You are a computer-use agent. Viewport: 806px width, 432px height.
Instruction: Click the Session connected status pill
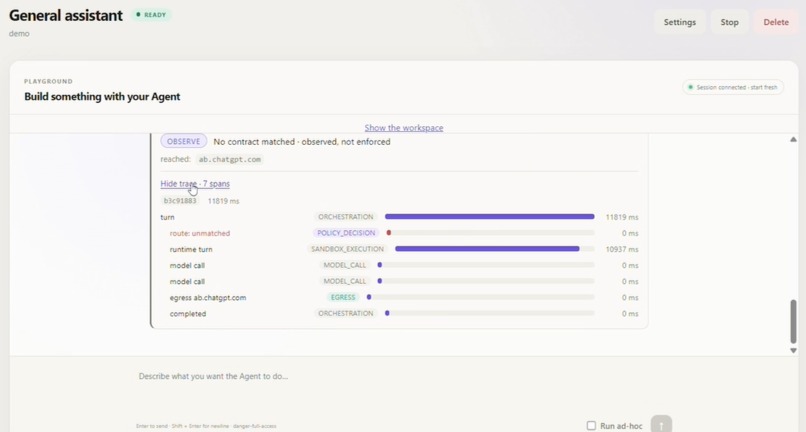(x=733, y=87)
